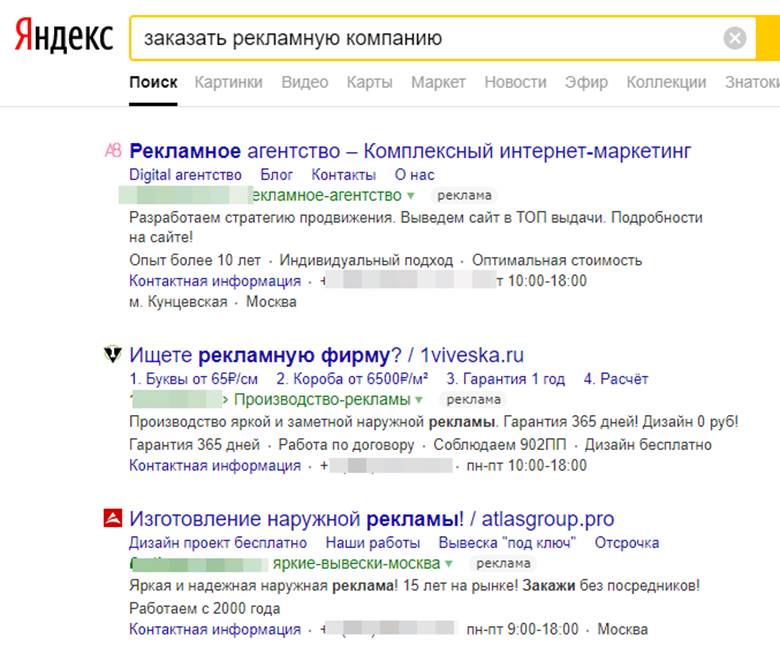The height and width of the screenshot is (669, 780).
Task: Clear the search query with X icon
Action: coord(735,39)
